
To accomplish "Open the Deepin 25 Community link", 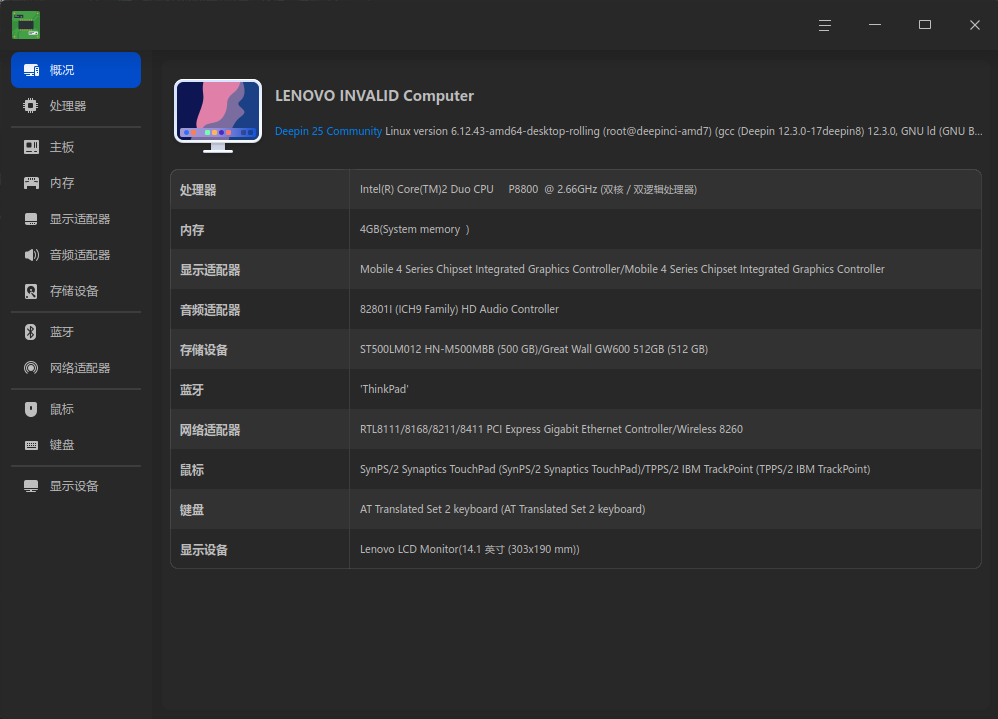I will 328,131.
